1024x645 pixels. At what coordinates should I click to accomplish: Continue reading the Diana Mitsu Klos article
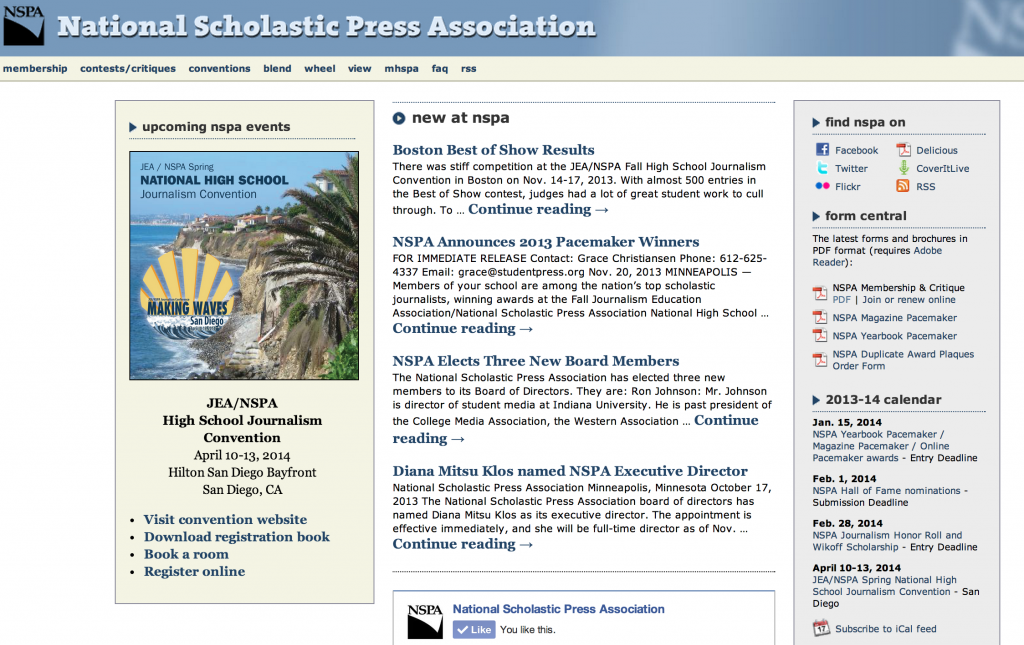pos(462,544)
